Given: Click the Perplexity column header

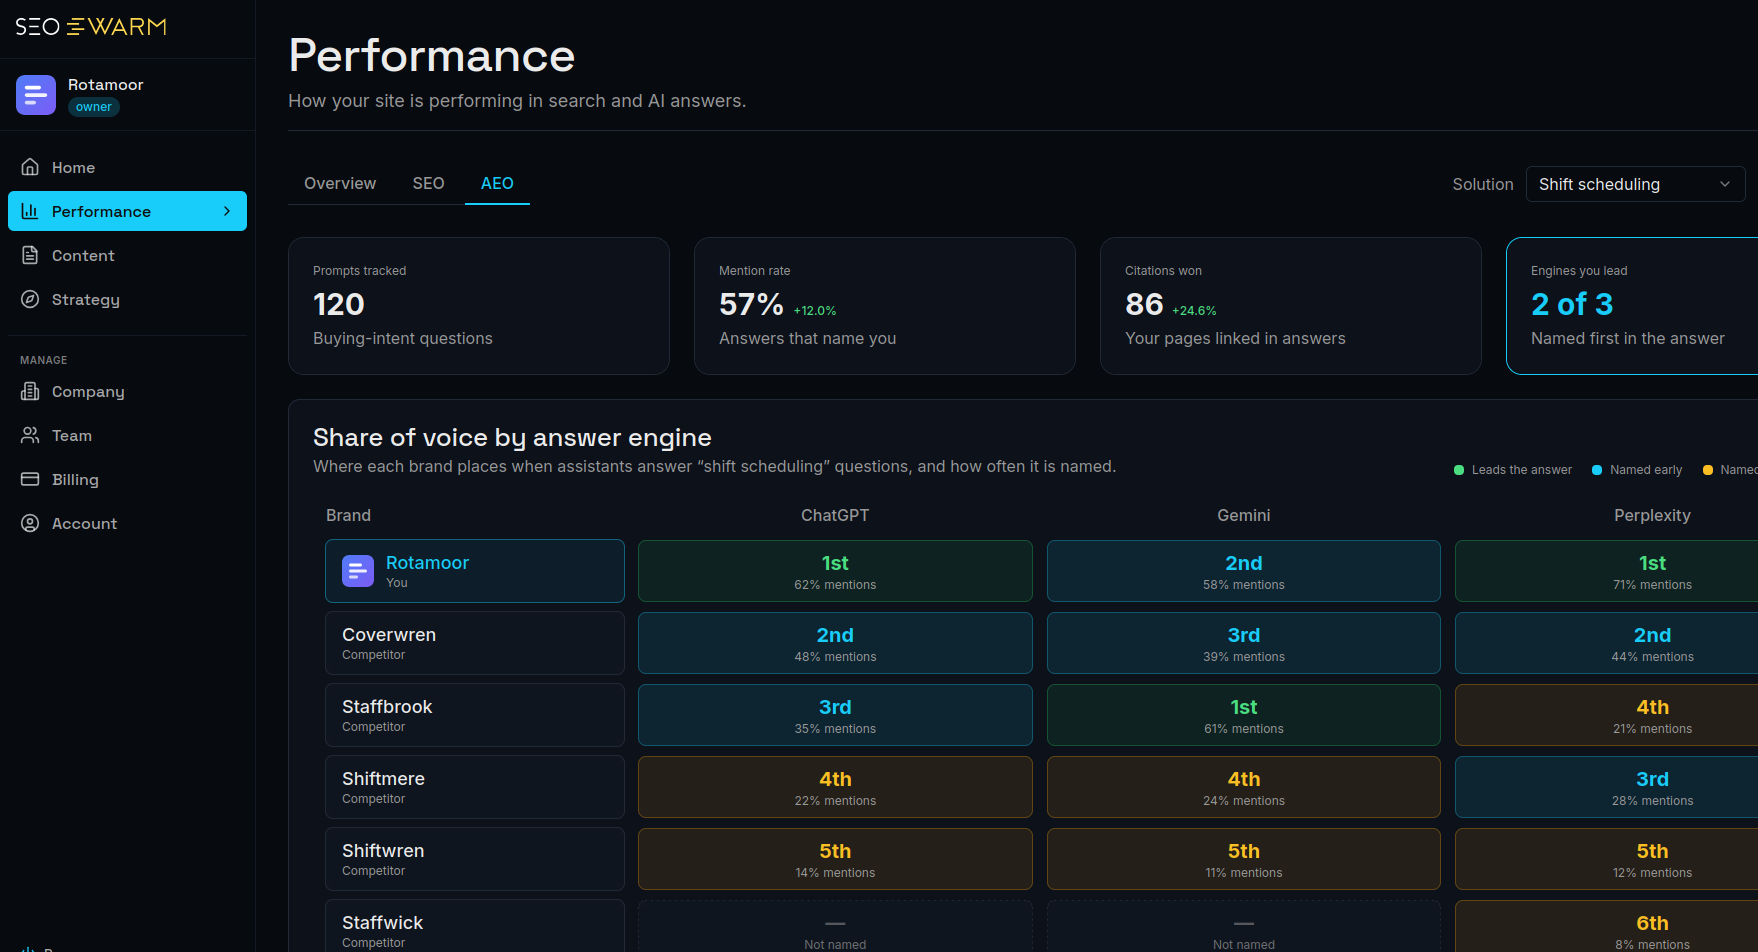Looking at the screenshot, I should click(x=1652, y=515).
